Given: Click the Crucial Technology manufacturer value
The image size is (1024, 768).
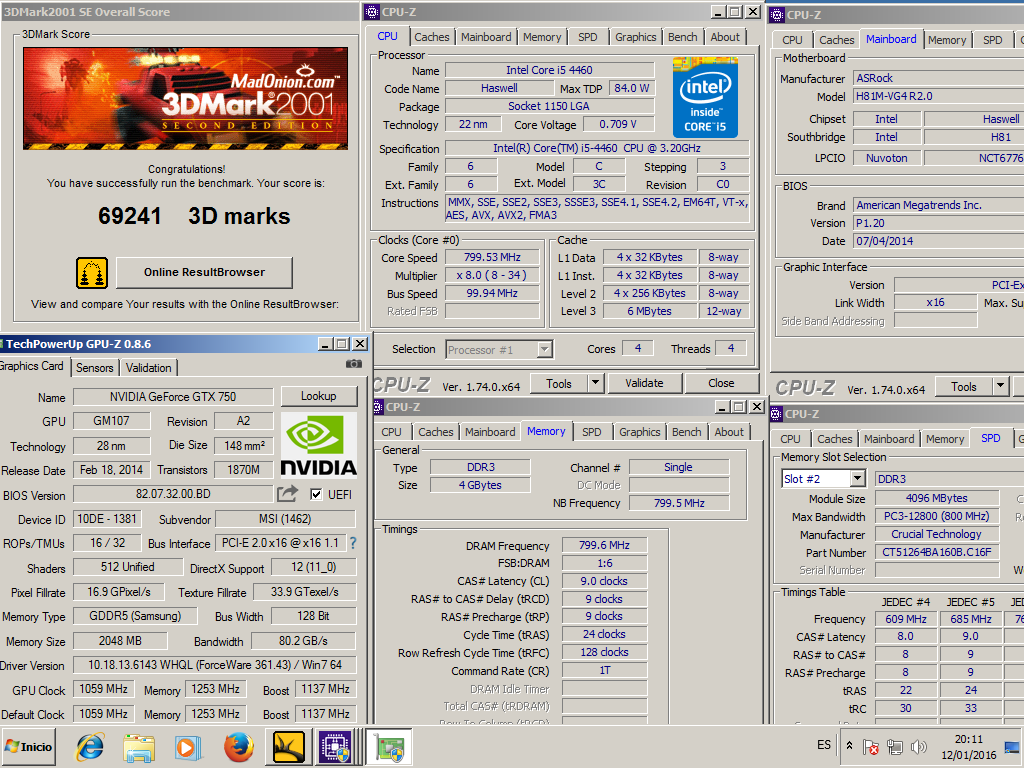Looking at the screenshot, I should [936, 534].
